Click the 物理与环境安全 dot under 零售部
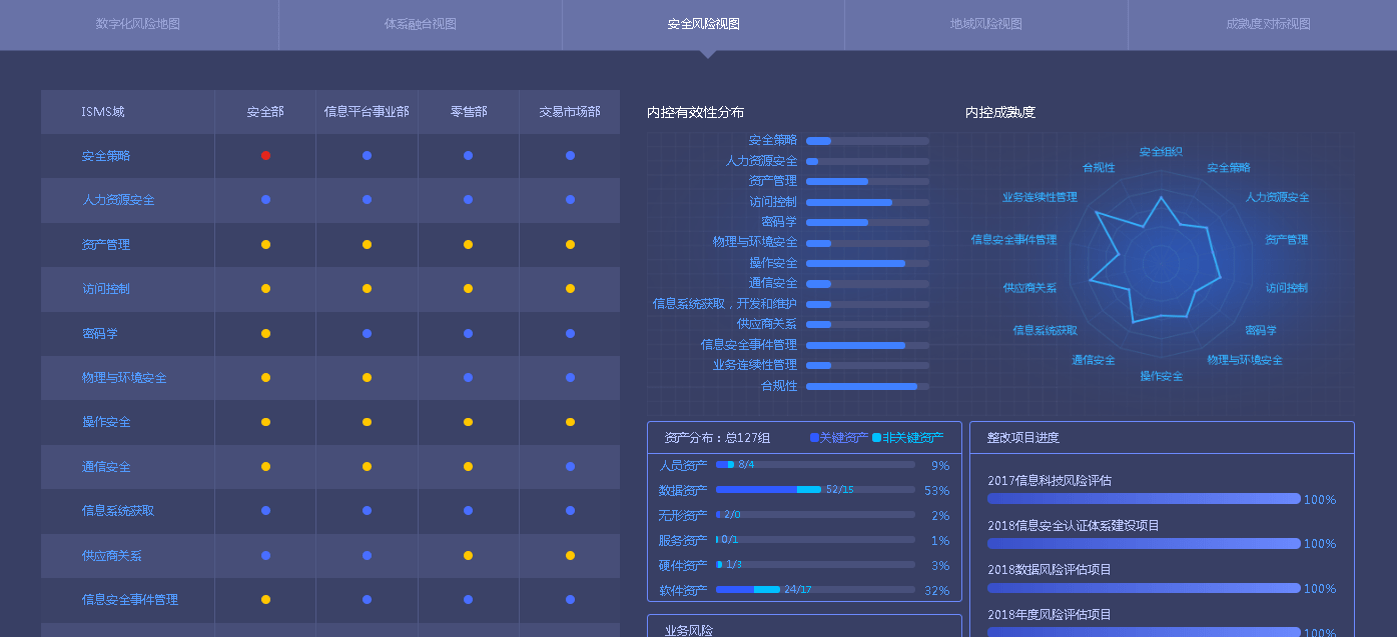The width and height of the screenshot is (1397, 637). [468, 378]
